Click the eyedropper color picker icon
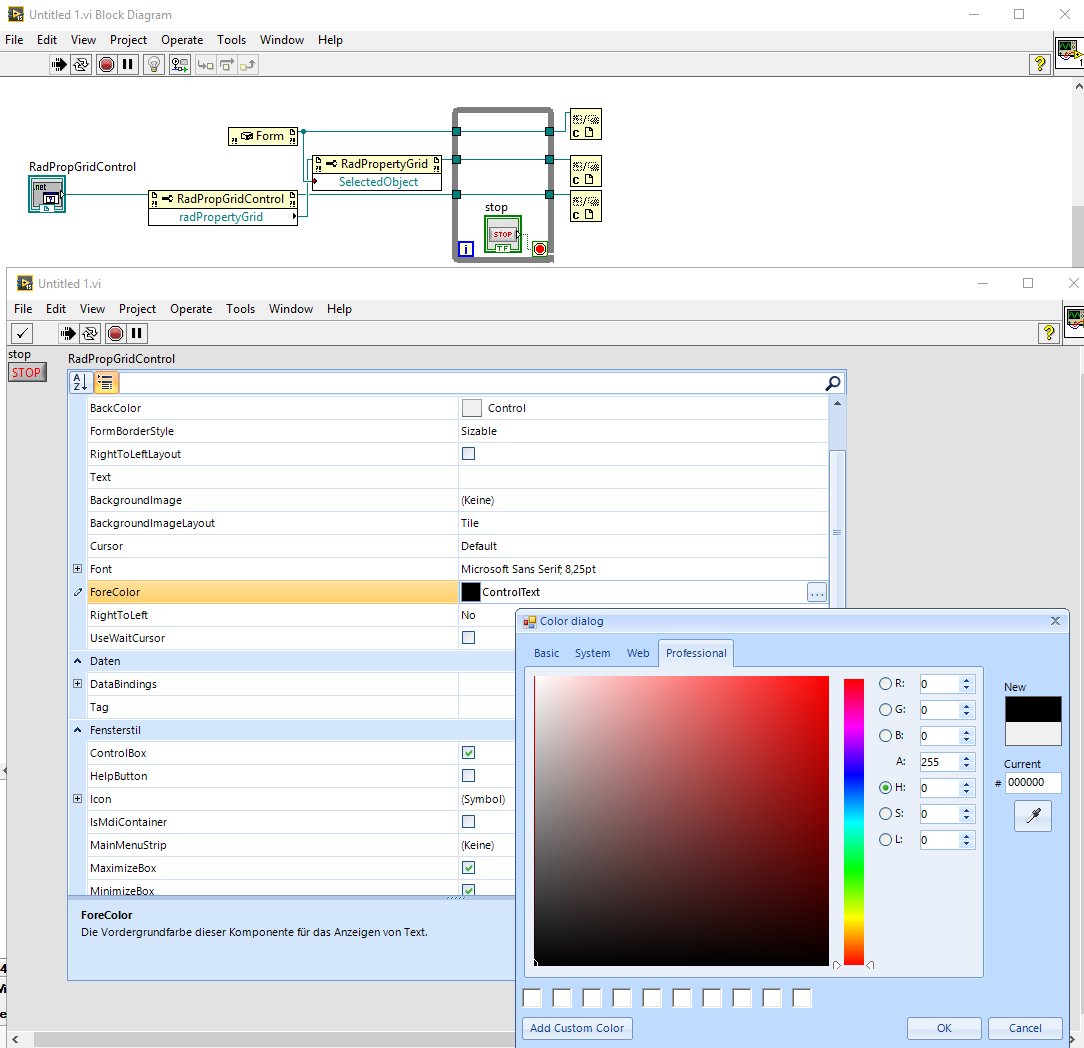The image size is (1084, 1048). coord(1033,816)
